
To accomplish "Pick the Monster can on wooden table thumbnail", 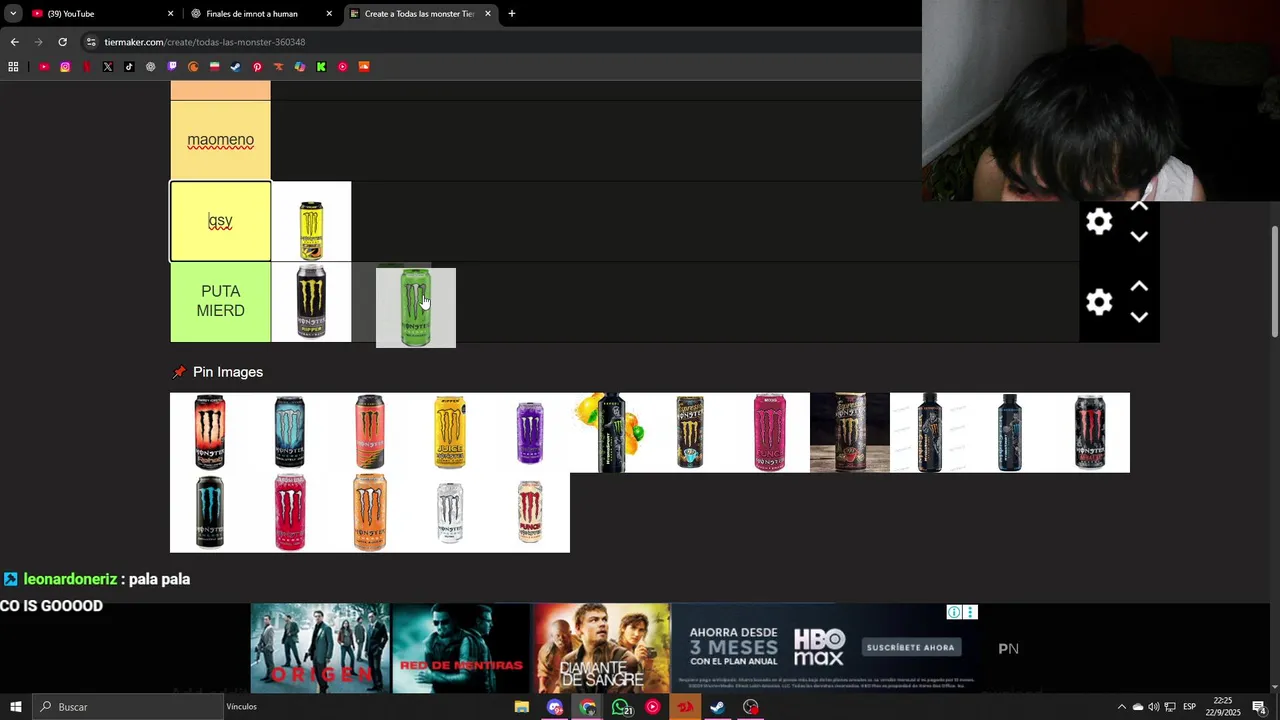I will pyautogui.click(x=850, y=432).
